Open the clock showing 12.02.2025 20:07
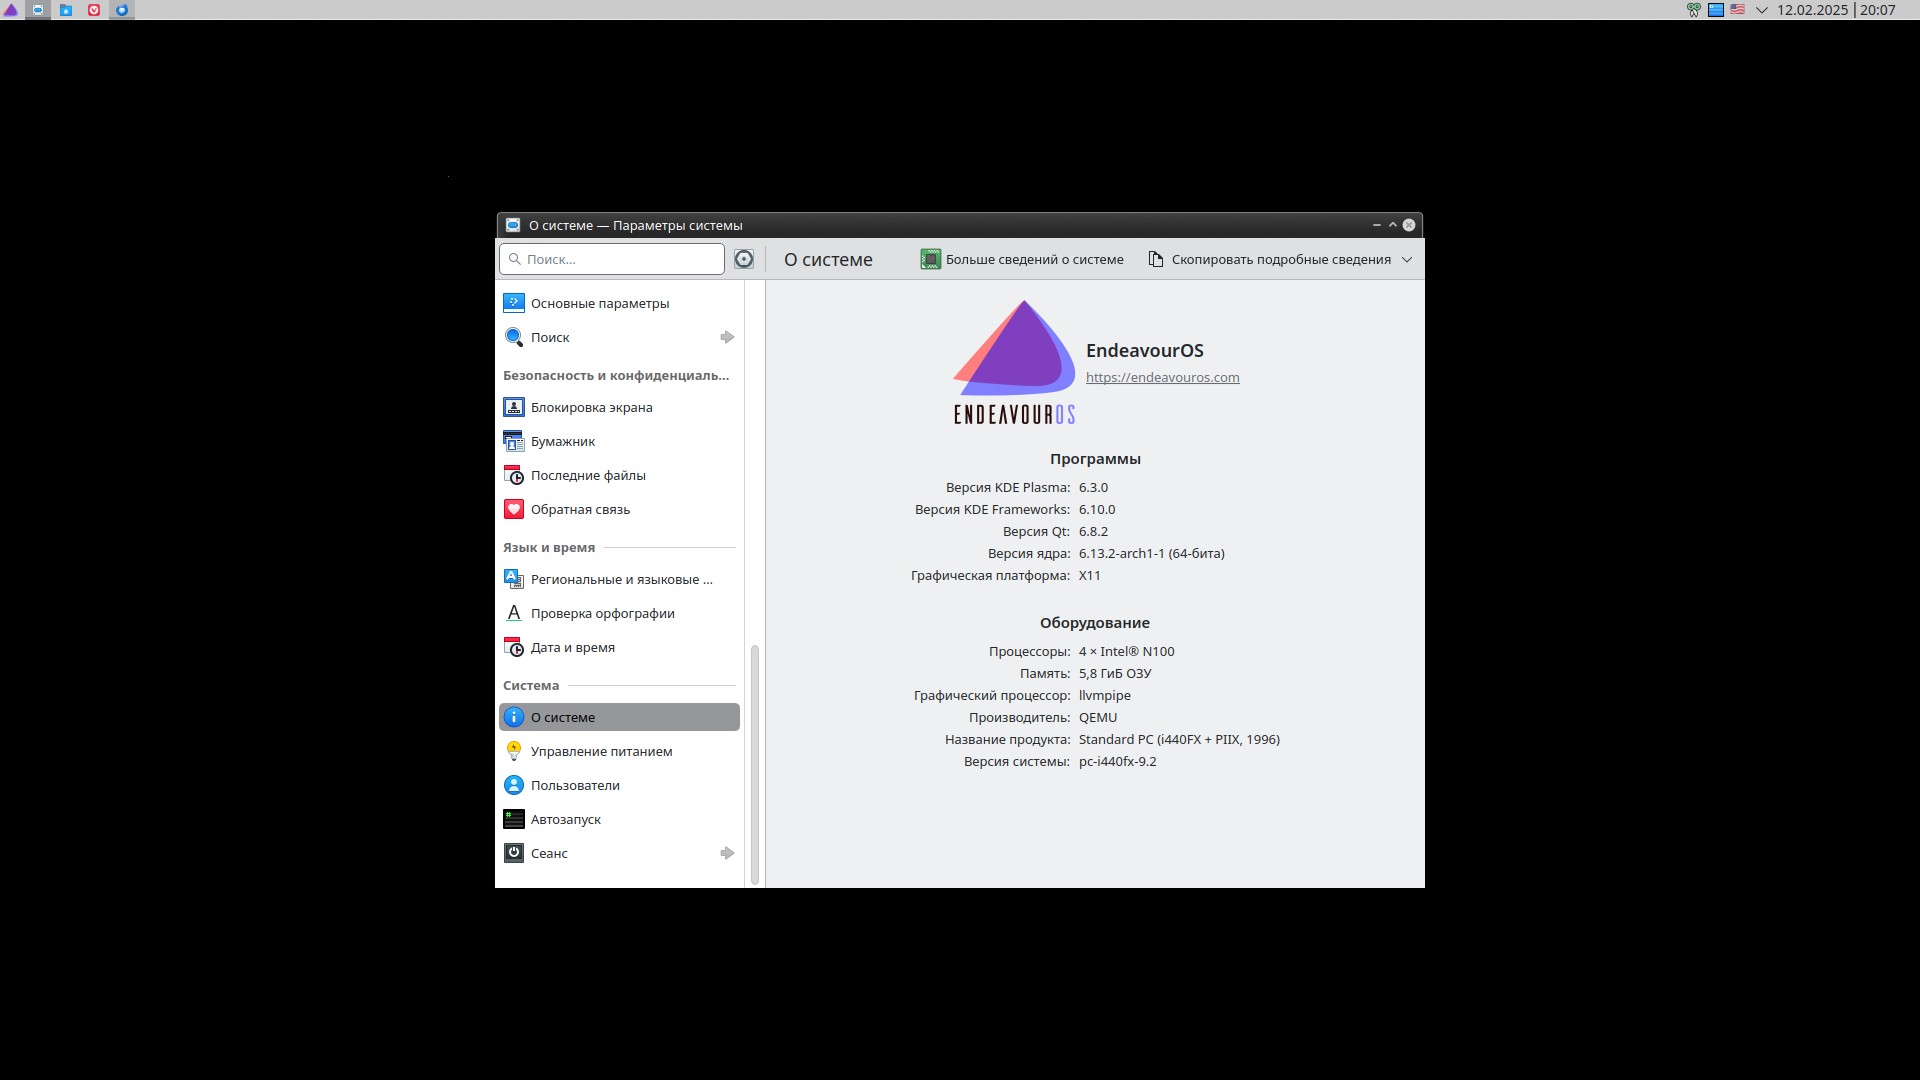The width and height of the screenshot is (1920, 1080). pyautogui.click(x=1836, y=10)
